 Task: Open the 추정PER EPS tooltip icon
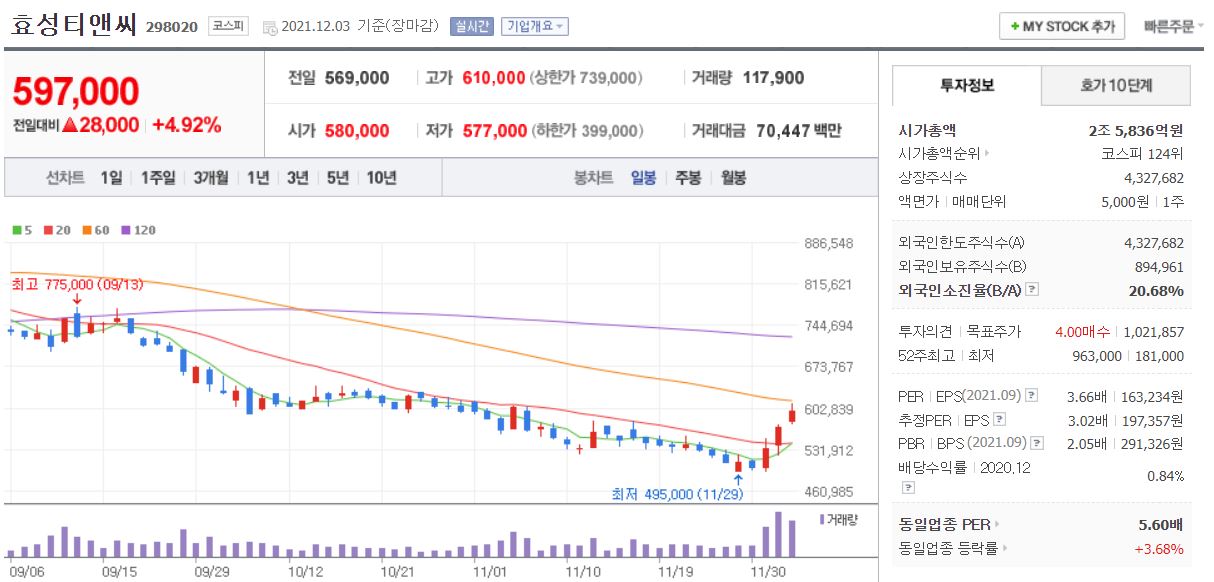999,420
